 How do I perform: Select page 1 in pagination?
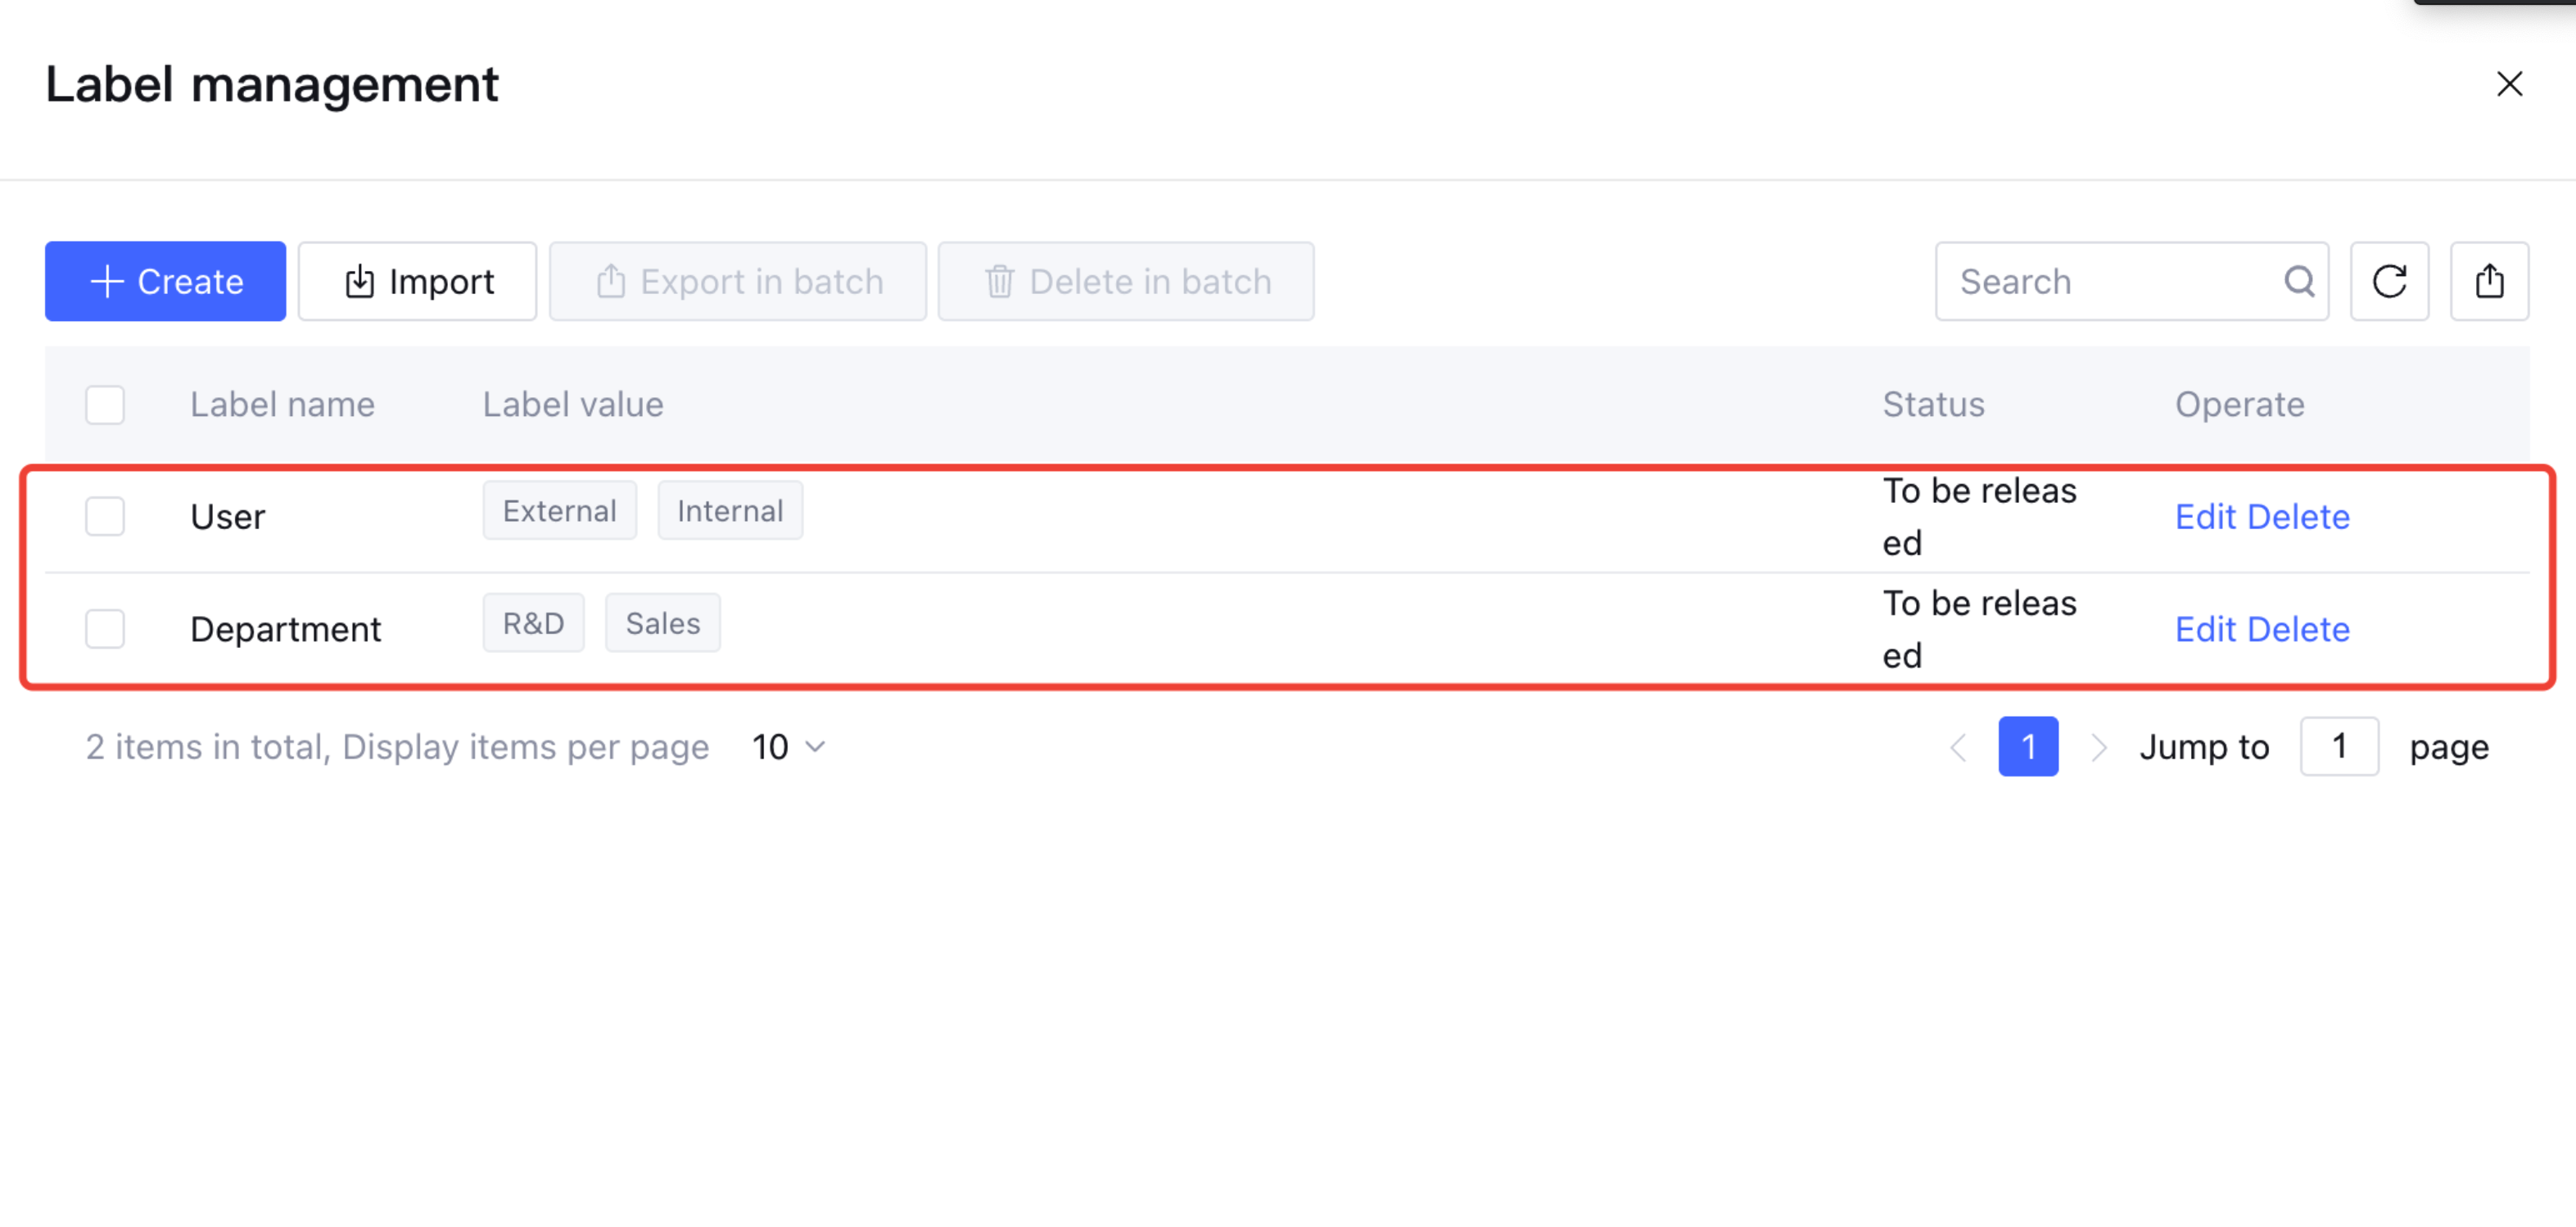(x=2028, y=747)
